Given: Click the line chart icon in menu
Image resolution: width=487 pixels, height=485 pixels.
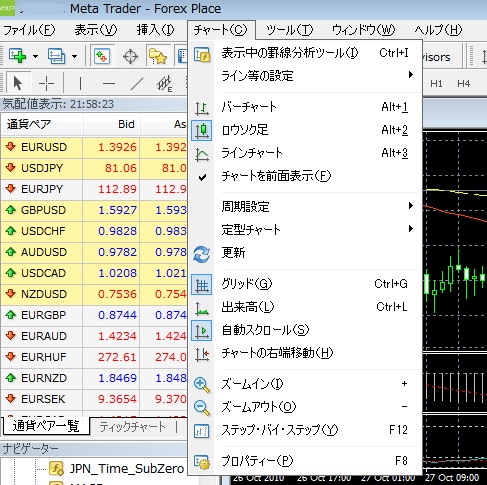Looking at the screenshot, I should [202, 154].
